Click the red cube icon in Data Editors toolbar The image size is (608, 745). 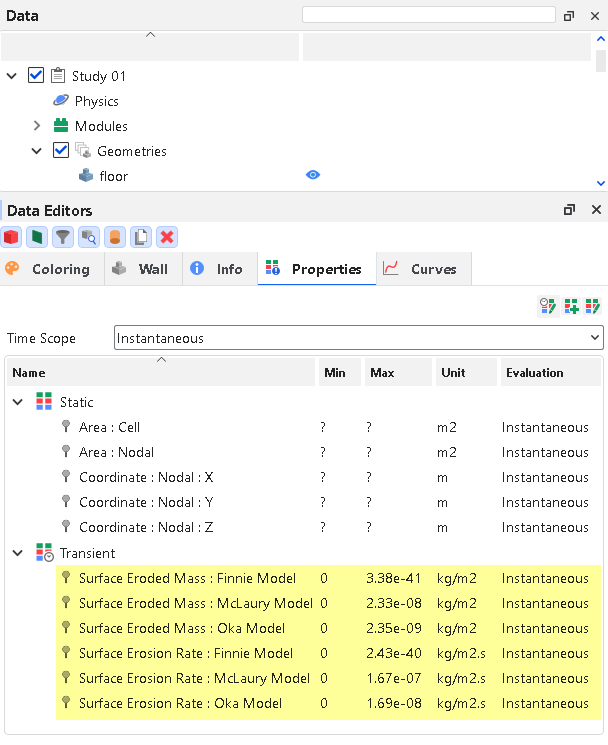[11, 237]
